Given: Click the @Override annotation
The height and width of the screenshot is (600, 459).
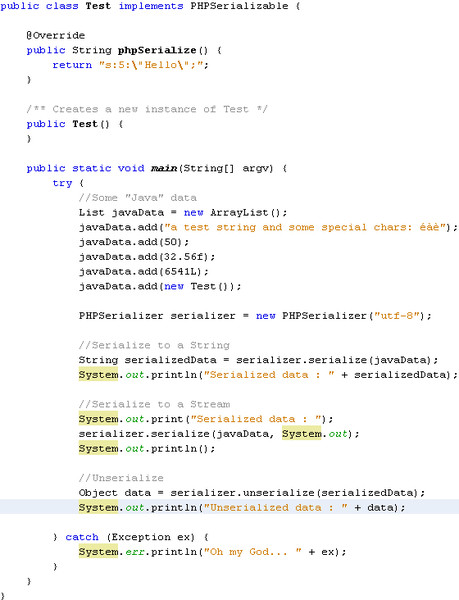Looking at the screenshot, I should point(55,35).
